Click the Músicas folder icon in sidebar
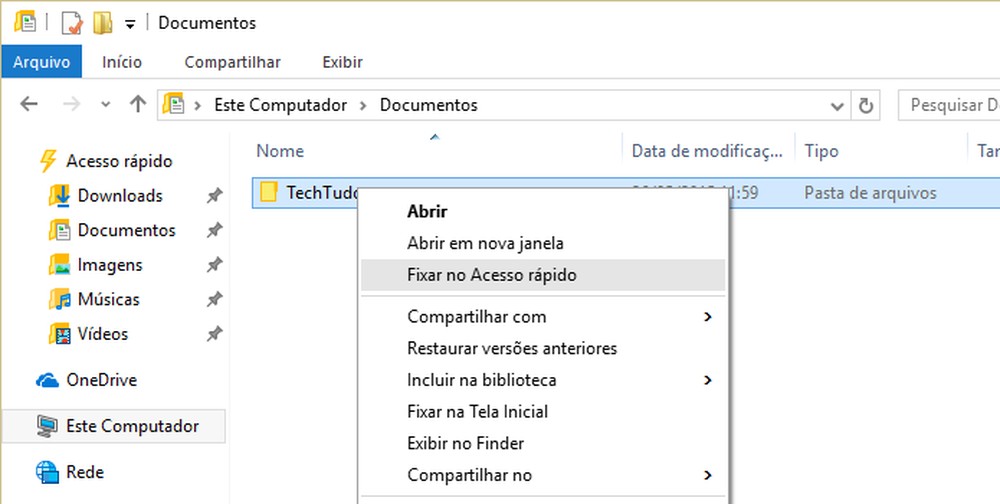The height and width of the screenshot is (504, 1000). (59, 299)
